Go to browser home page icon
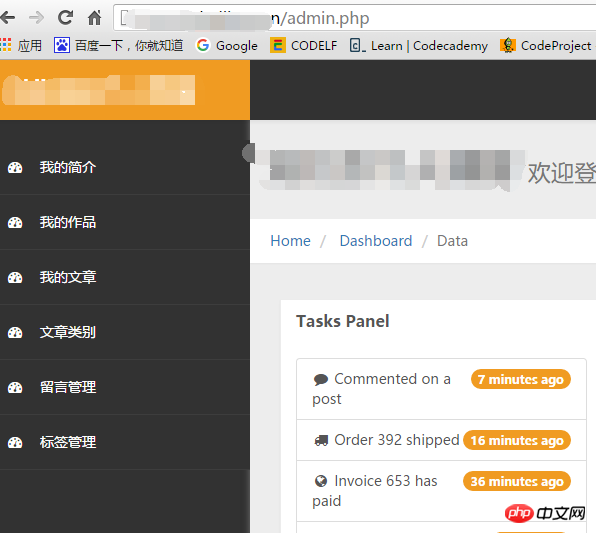Viewport: 596px width, 533px height. pyautogui.click(x=95, y=17)
